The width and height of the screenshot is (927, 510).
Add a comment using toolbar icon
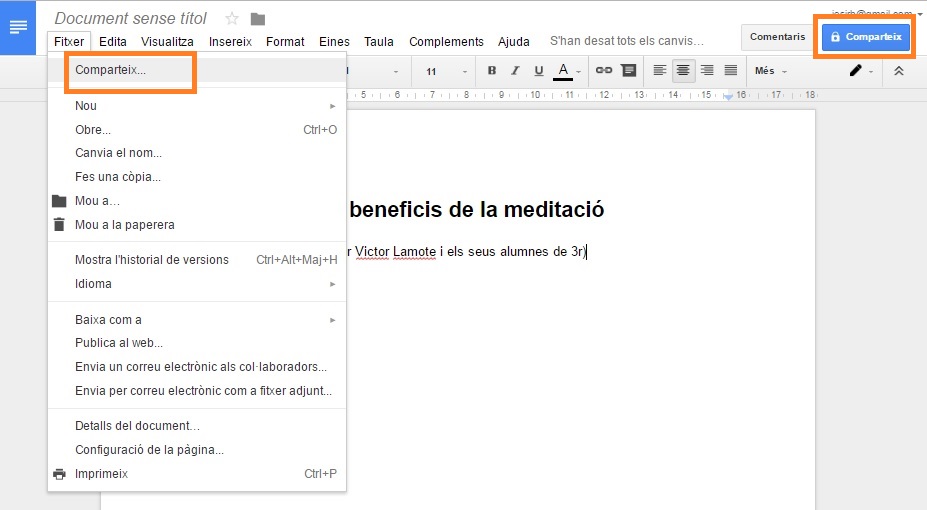coord(629,70)
